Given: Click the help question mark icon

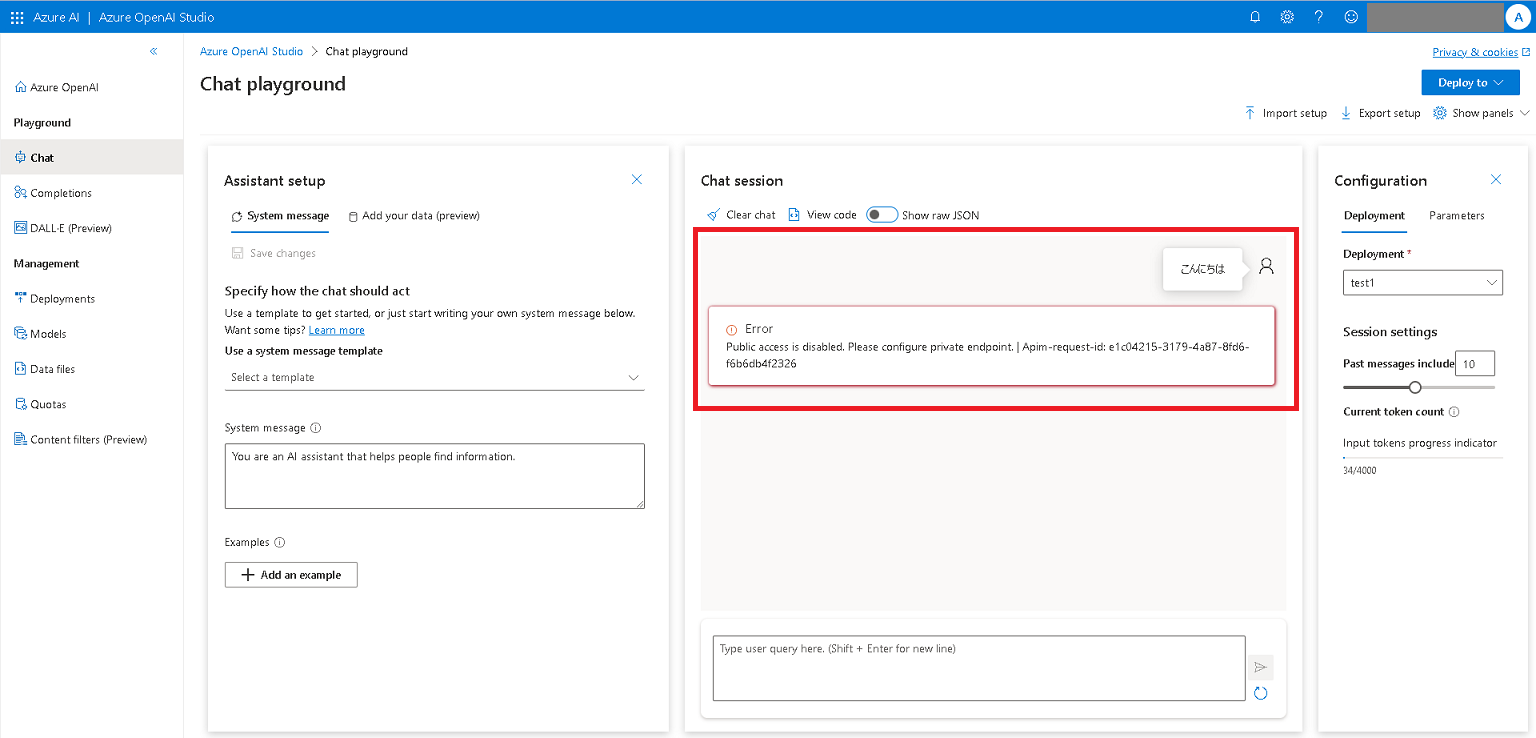Looking at the screenshot, I should click(x=1319, y=17).
